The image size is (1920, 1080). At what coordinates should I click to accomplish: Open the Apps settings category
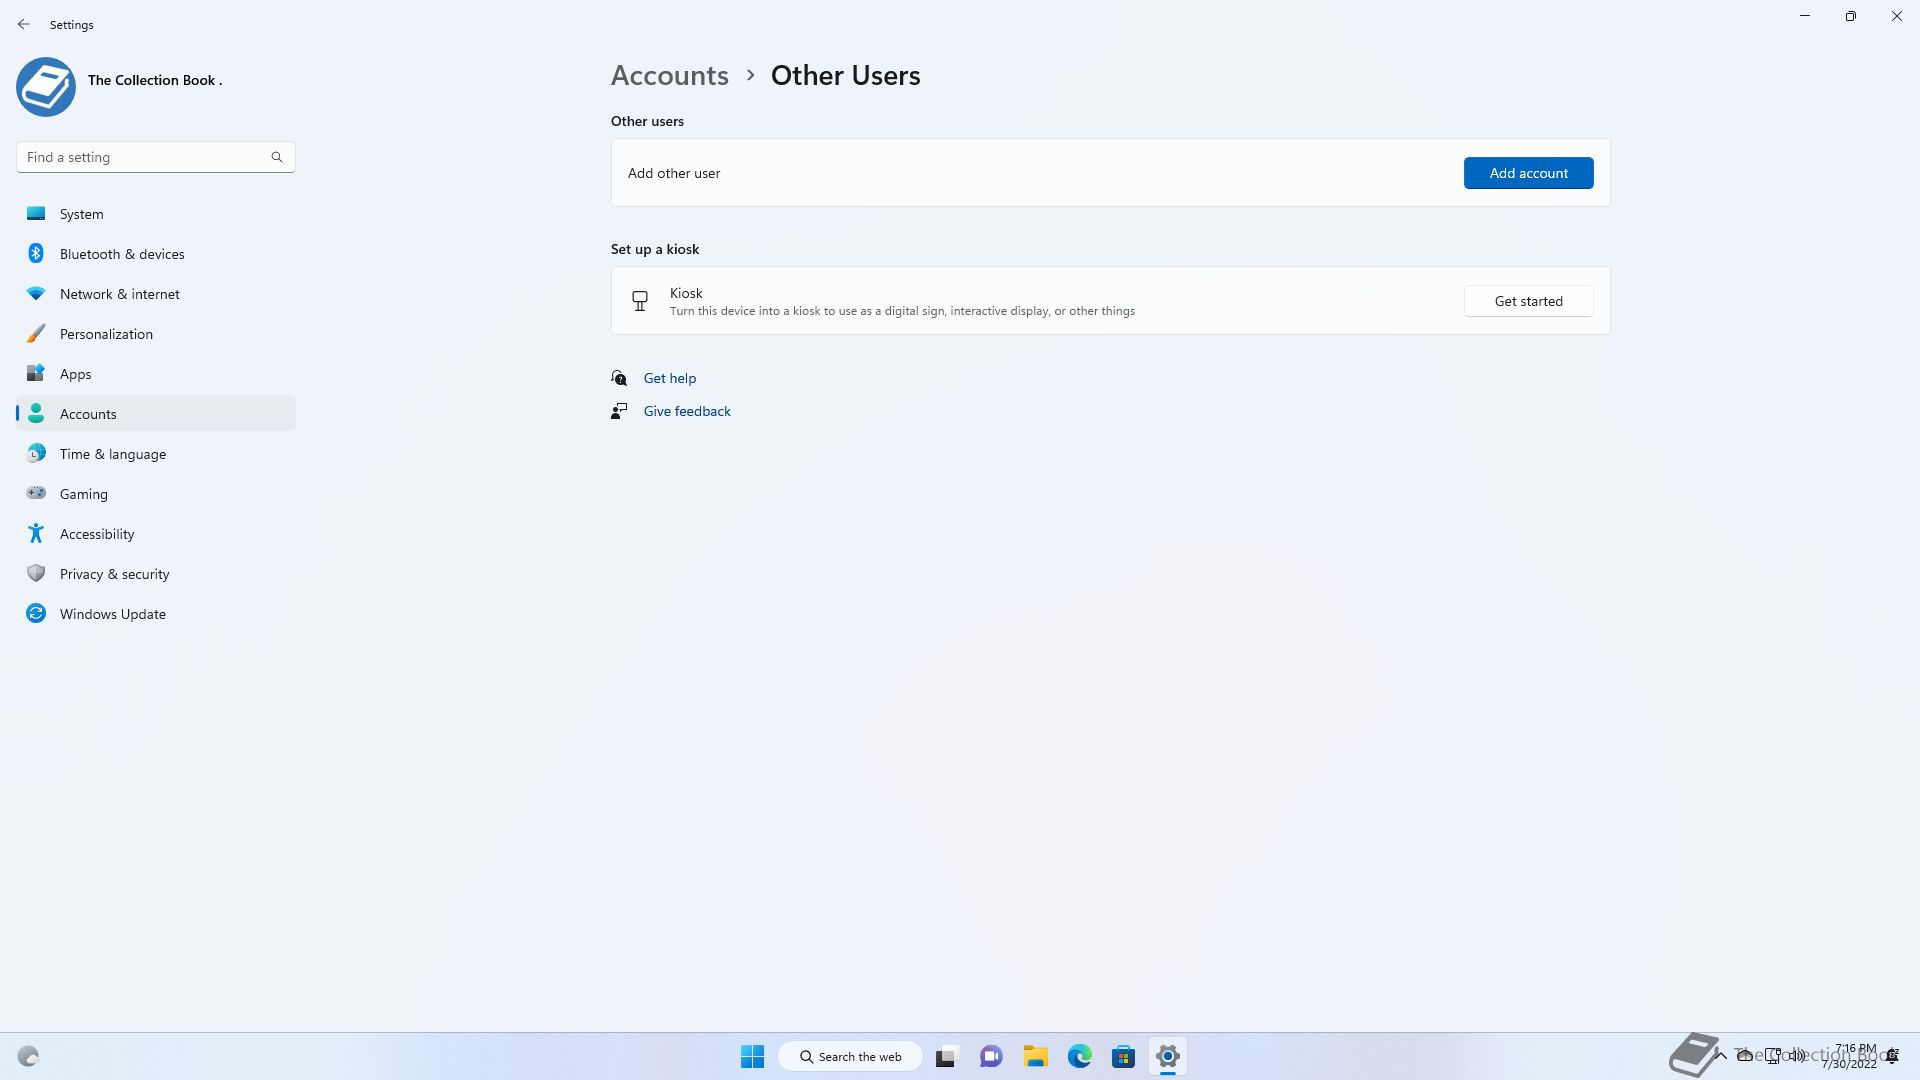75,374
